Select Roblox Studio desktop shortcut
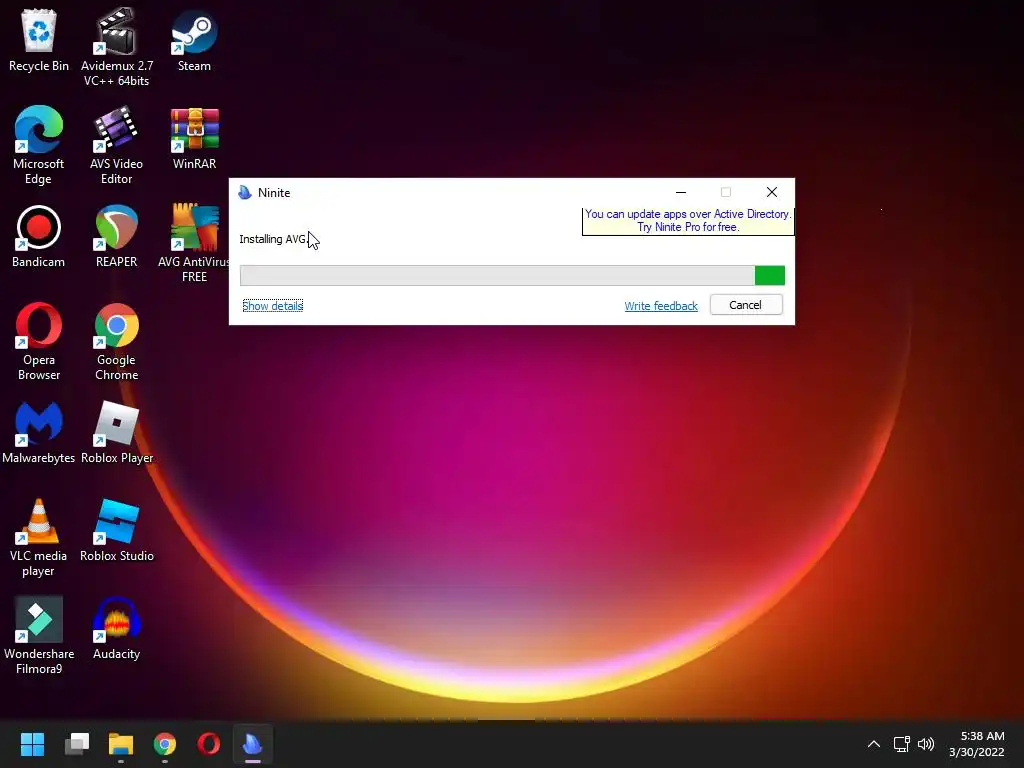Image resolution: width=1024 pixels, height=768 pixels. pos(116,530)
